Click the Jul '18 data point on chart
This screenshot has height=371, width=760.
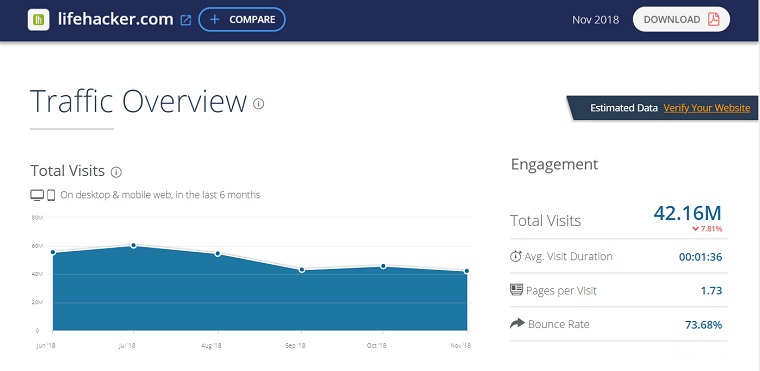click(x=133, y=245)
